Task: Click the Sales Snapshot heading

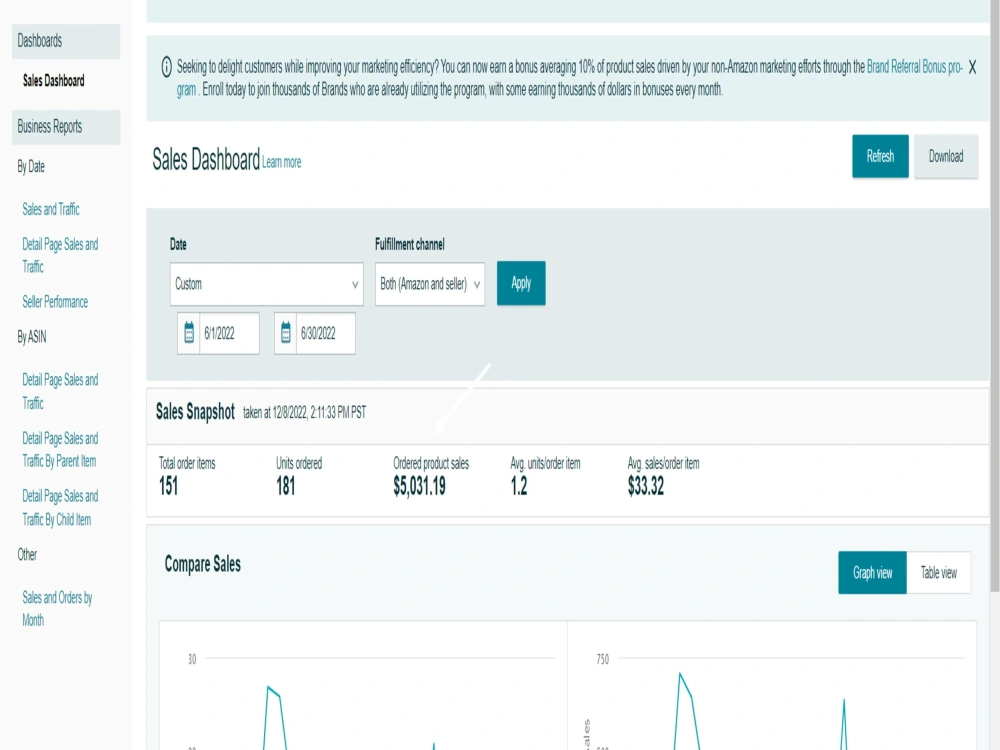Action: (195, 412)
